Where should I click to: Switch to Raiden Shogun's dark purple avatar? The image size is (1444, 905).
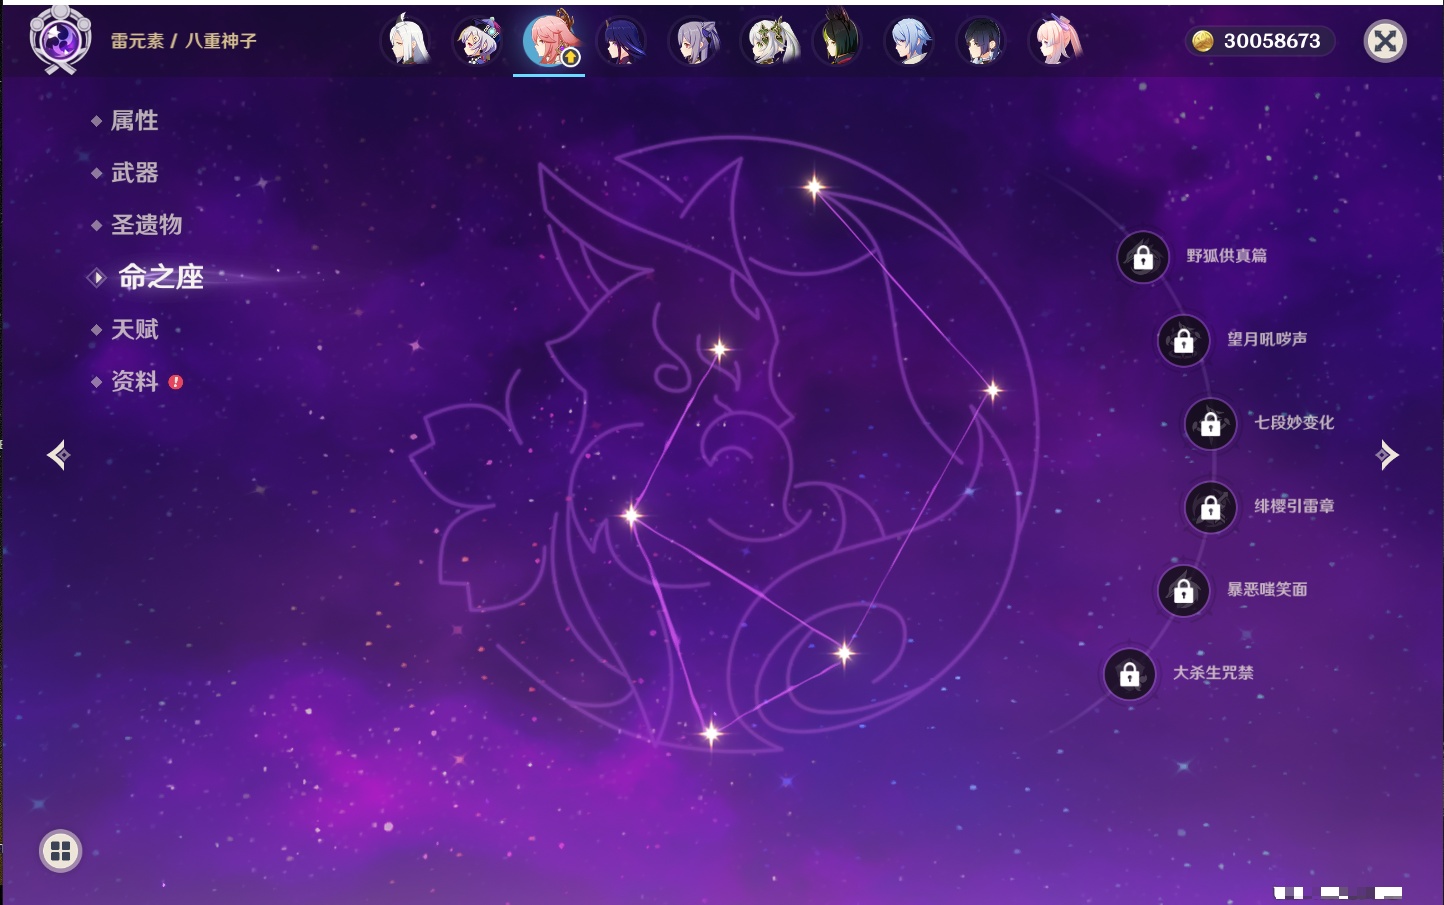622,41
